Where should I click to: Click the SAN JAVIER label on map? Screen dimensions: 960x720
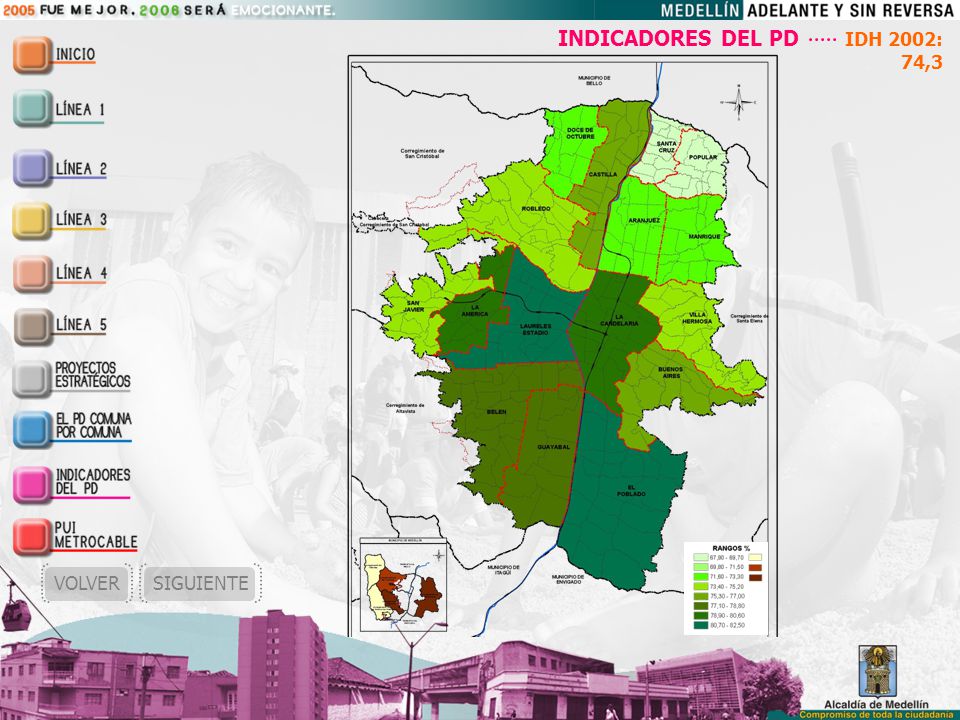click(x=413, y=306)
